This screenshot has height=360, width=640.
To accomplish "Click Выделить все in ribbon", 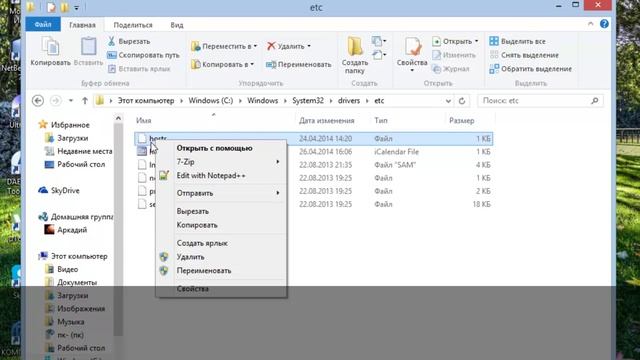I will tap(517, 41).
